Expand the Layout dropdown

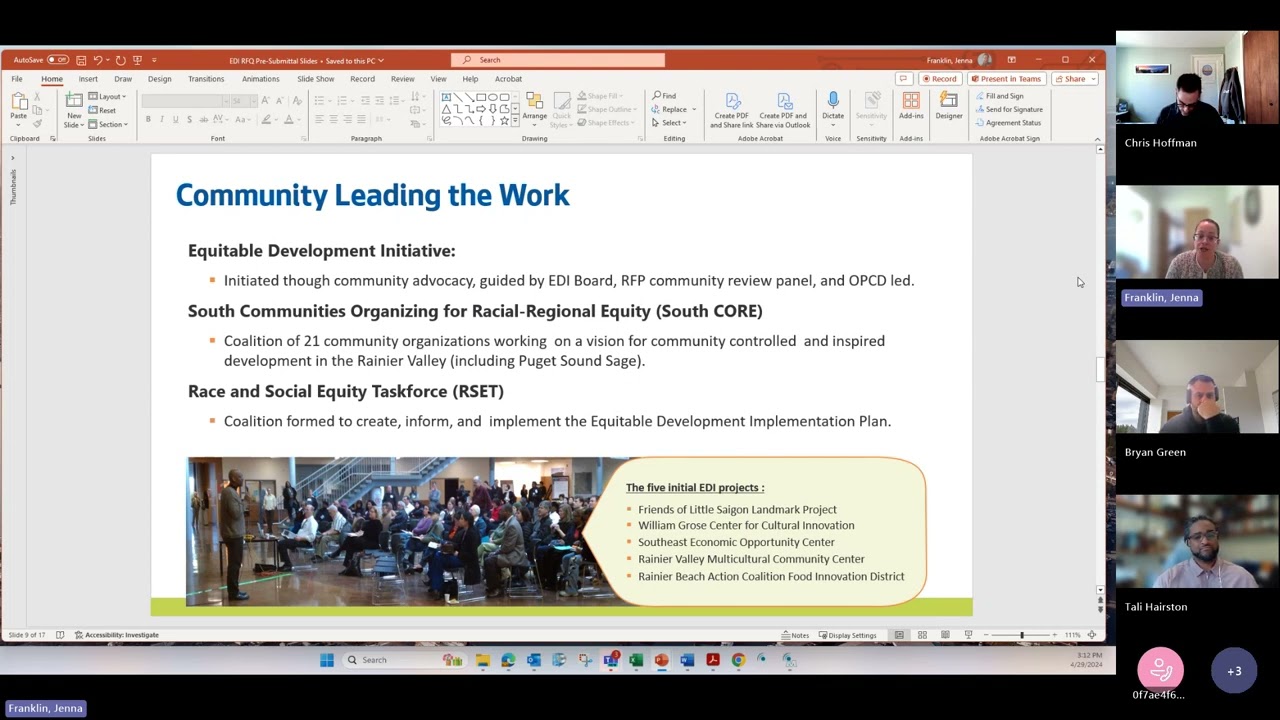[107, 97]
